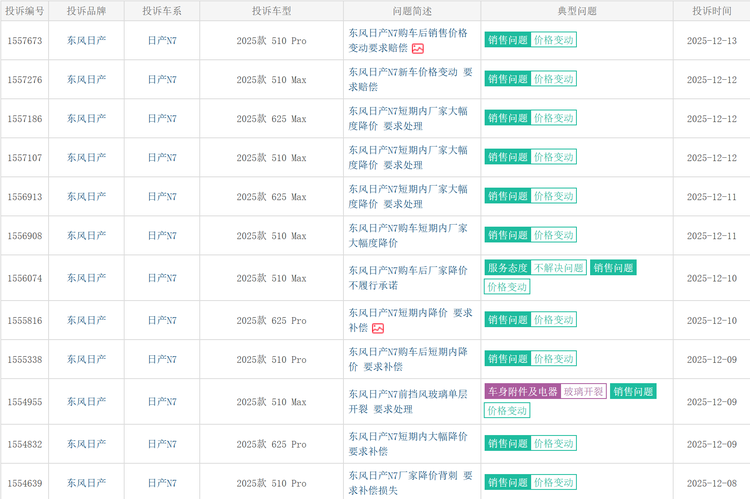Click image icon in complaint 1555816 description
This screenshot has height=499, width=750.
coord(378,328)
